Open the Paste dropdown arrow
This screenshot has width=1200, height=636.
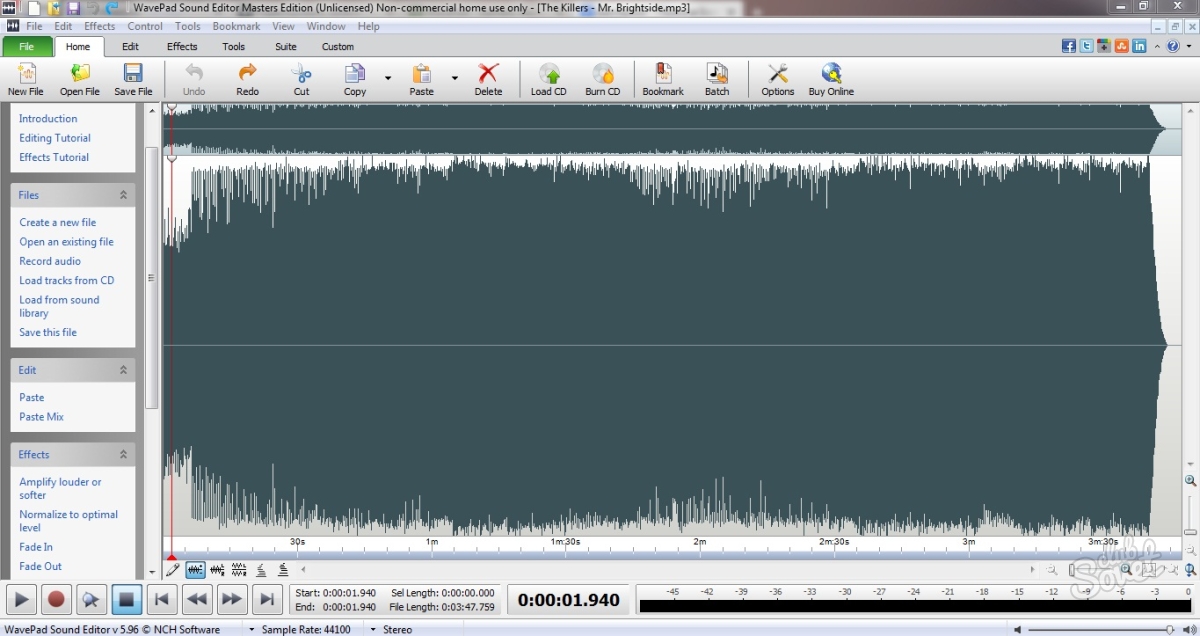point(454,78)
